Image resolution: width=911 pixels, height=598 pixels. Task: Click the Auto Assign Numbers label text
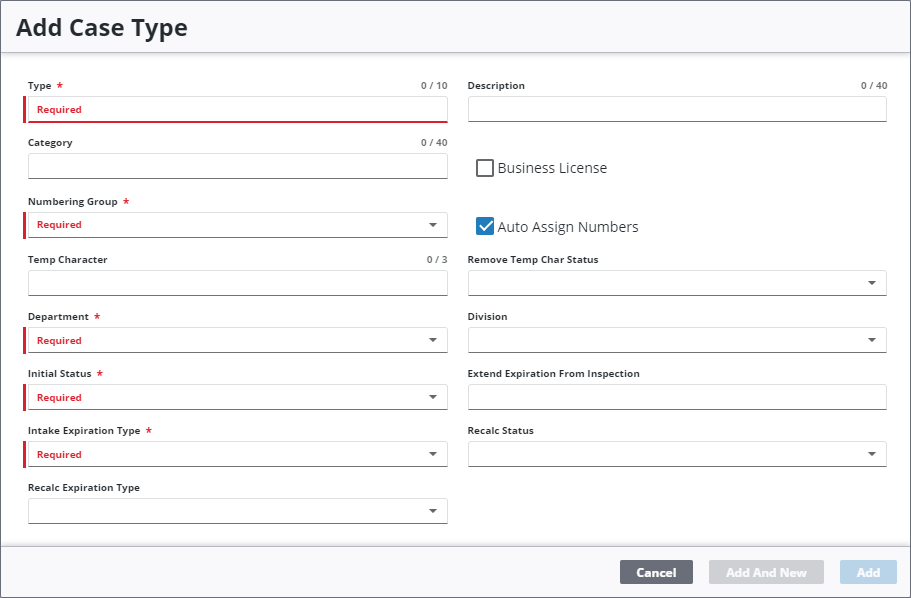pyautogui.click(x=568, y=227)
